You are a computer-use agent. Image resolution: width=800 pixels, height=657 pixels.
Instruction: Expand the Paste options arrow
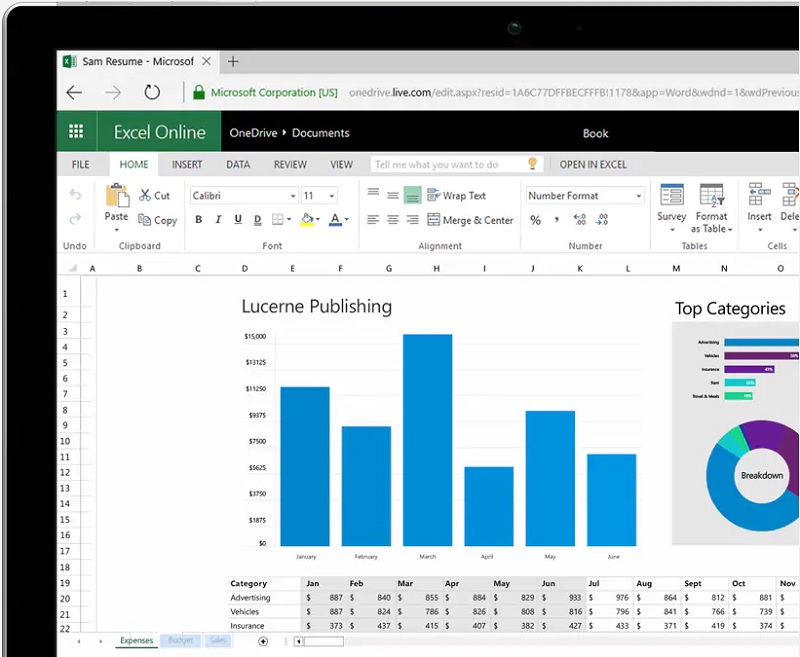pyautogui.click(x=117, y=230)
